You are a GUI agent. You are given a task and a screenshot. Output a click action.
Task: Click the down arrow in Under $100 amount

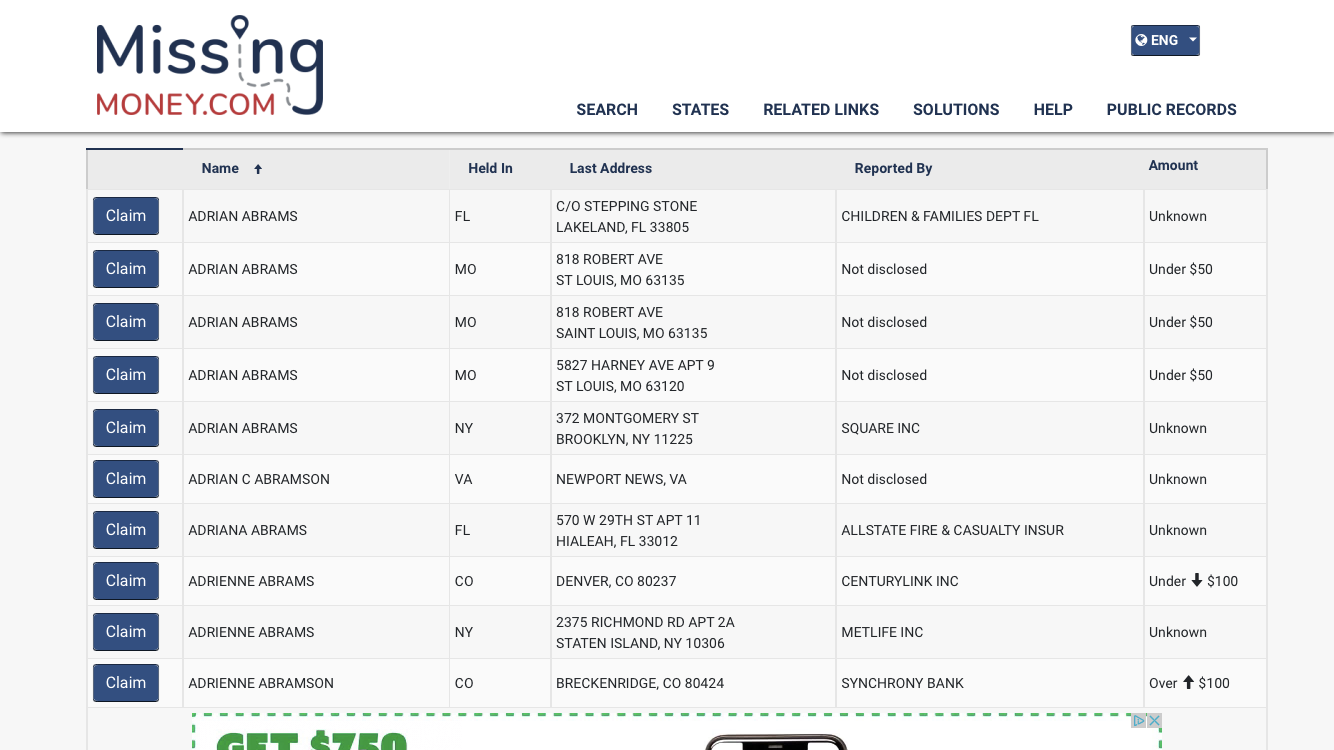click(1196, 580)
